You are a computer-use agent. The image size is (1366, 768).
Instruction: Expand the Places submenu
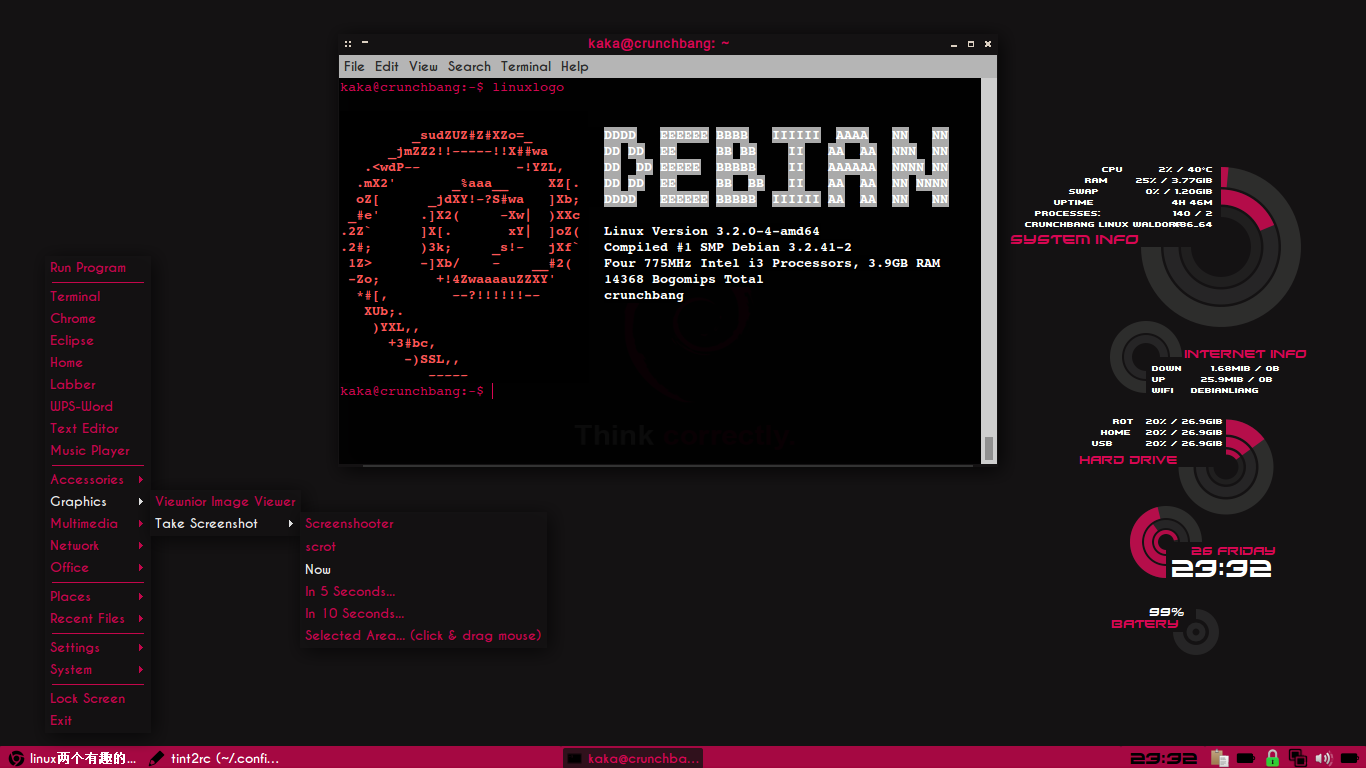coord(97,596)
